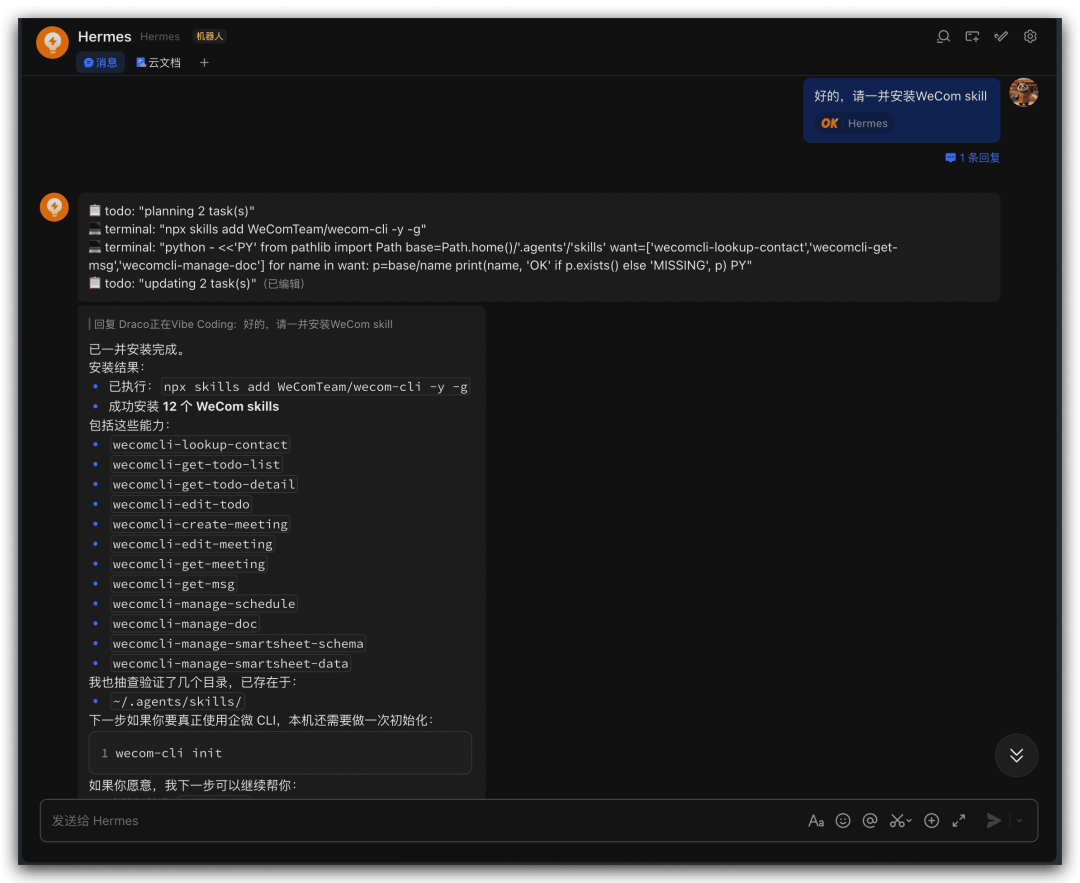This screenshot has width=1080, height=883.
Task: Select the 消息 tab
Action: click(100, 62)
